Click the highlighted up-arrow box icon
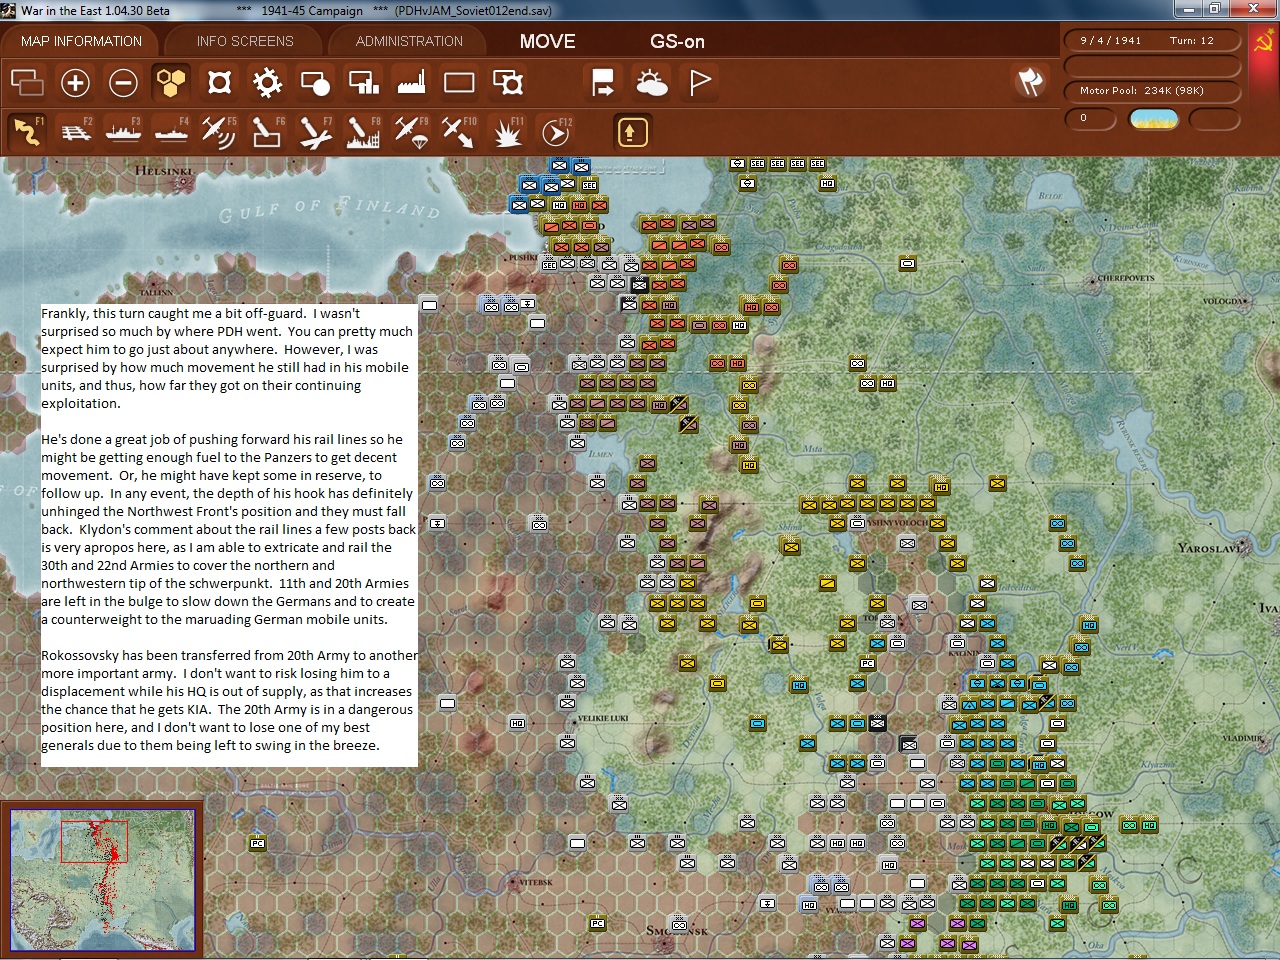This screenshot has height=960, width=1280. 632,131
